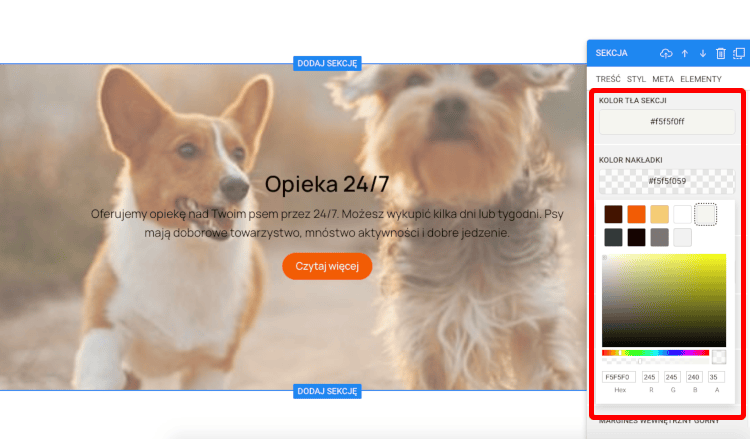Open the Kolor nakładki color field
The image size is (750, 439).
[x=667, y=181]
